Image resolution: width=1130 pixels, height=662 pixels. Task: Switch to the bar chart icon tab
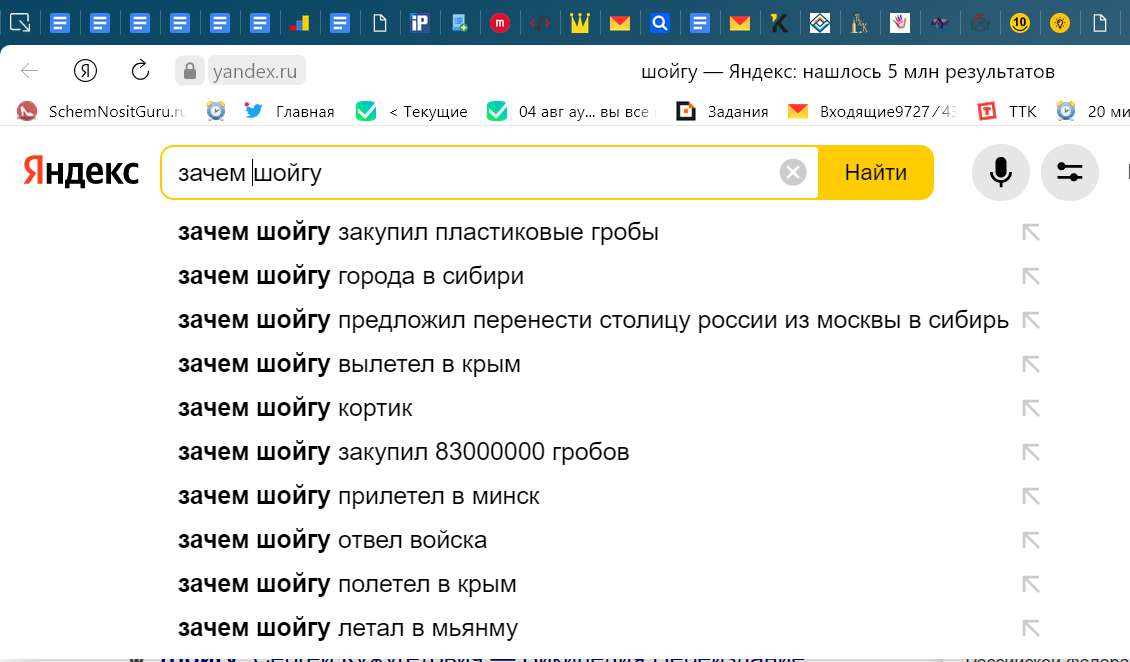point(299,23)
